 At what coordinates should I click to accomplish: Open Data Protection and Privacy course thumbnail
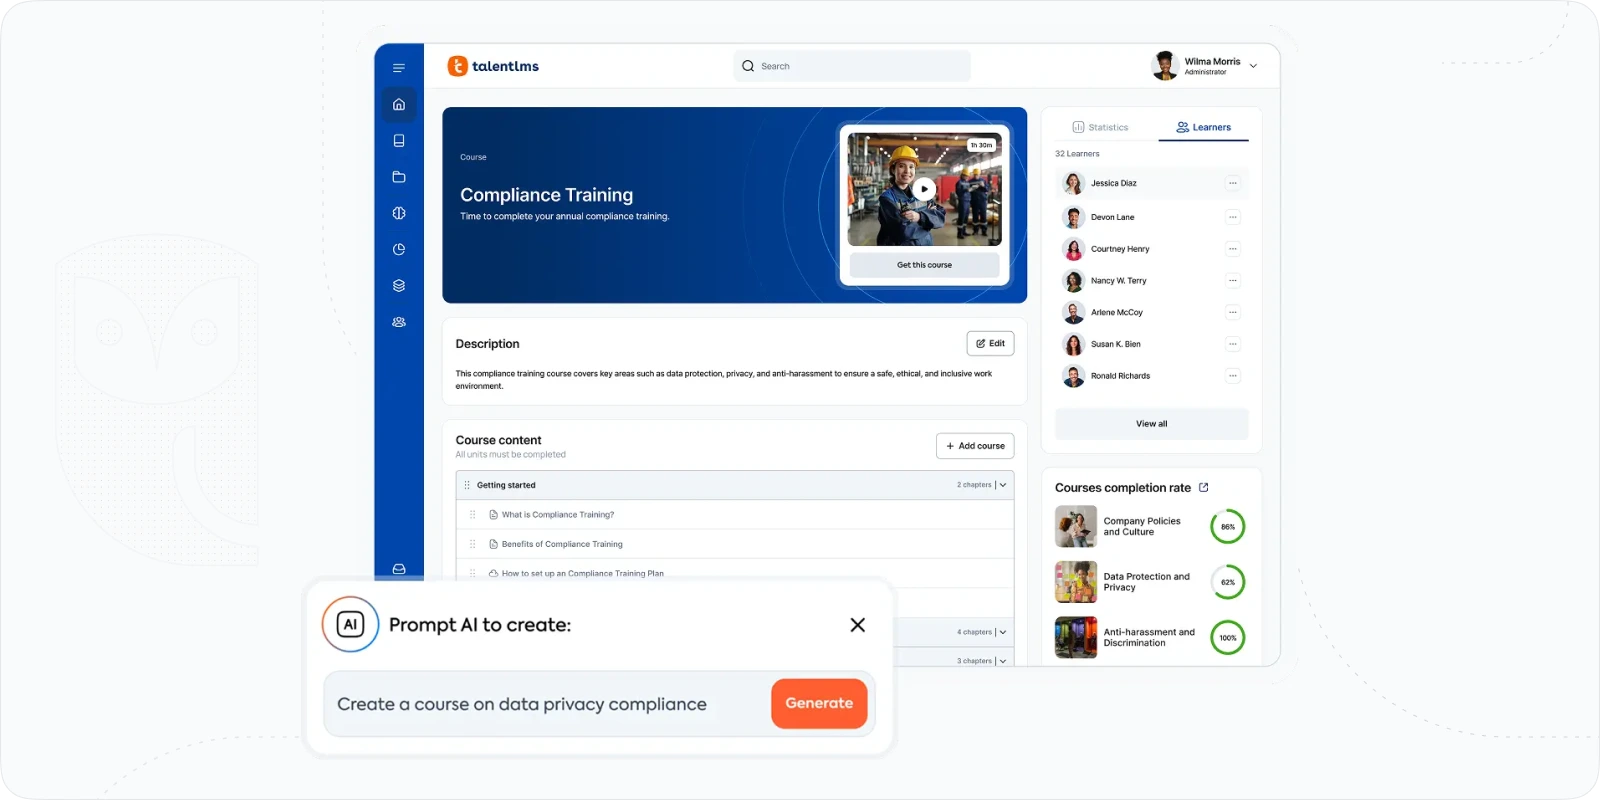pos(1076,582)
